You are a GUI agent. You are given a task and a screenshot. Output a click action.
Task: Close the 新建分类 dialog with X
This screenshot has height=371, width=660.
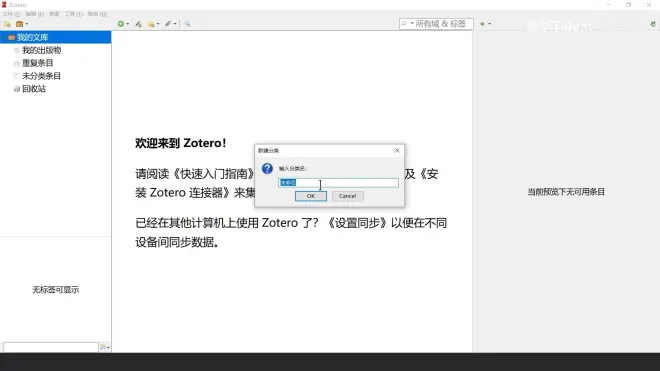point(397,150)
